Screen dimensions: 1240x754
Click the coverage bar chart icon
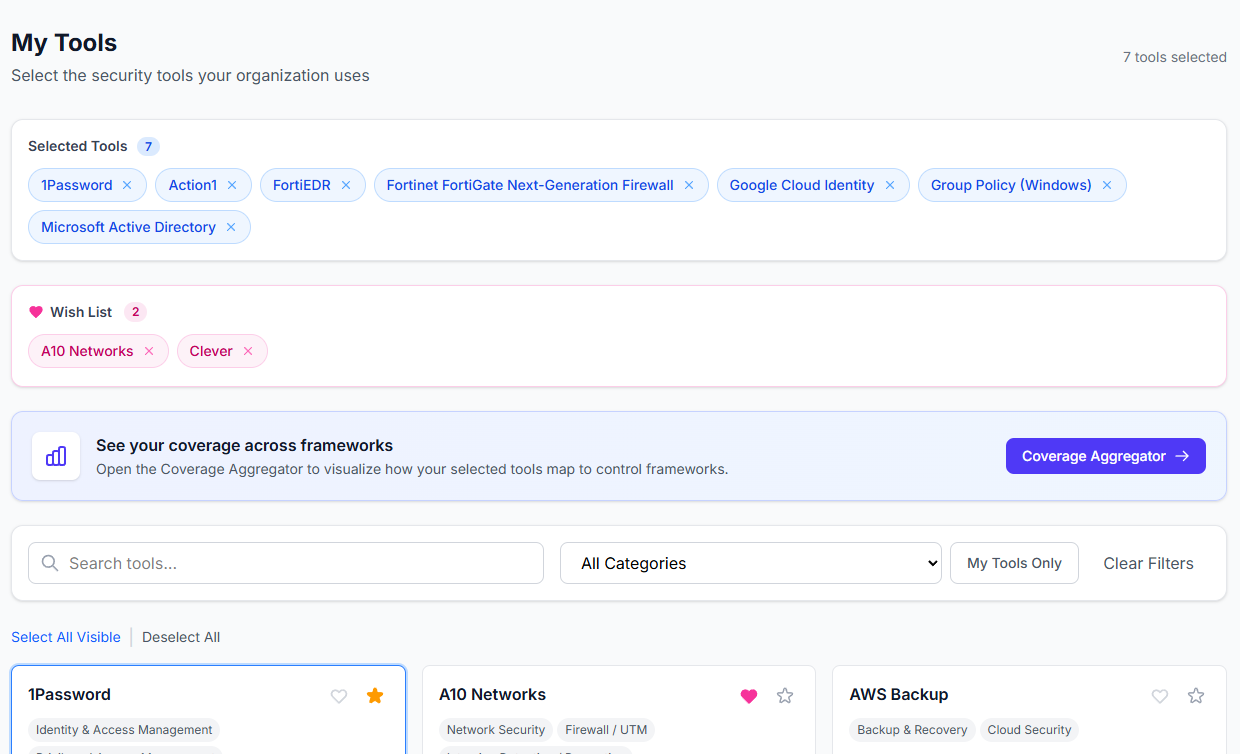[56, 456]
